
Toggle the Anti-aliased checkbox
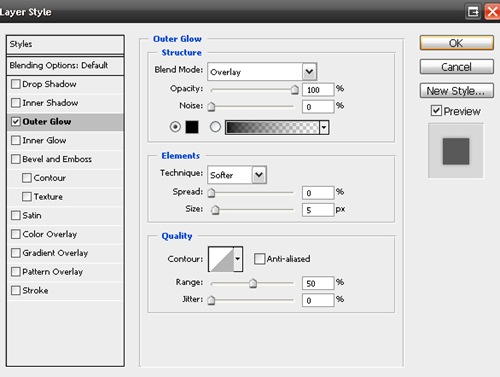point(259,259)
